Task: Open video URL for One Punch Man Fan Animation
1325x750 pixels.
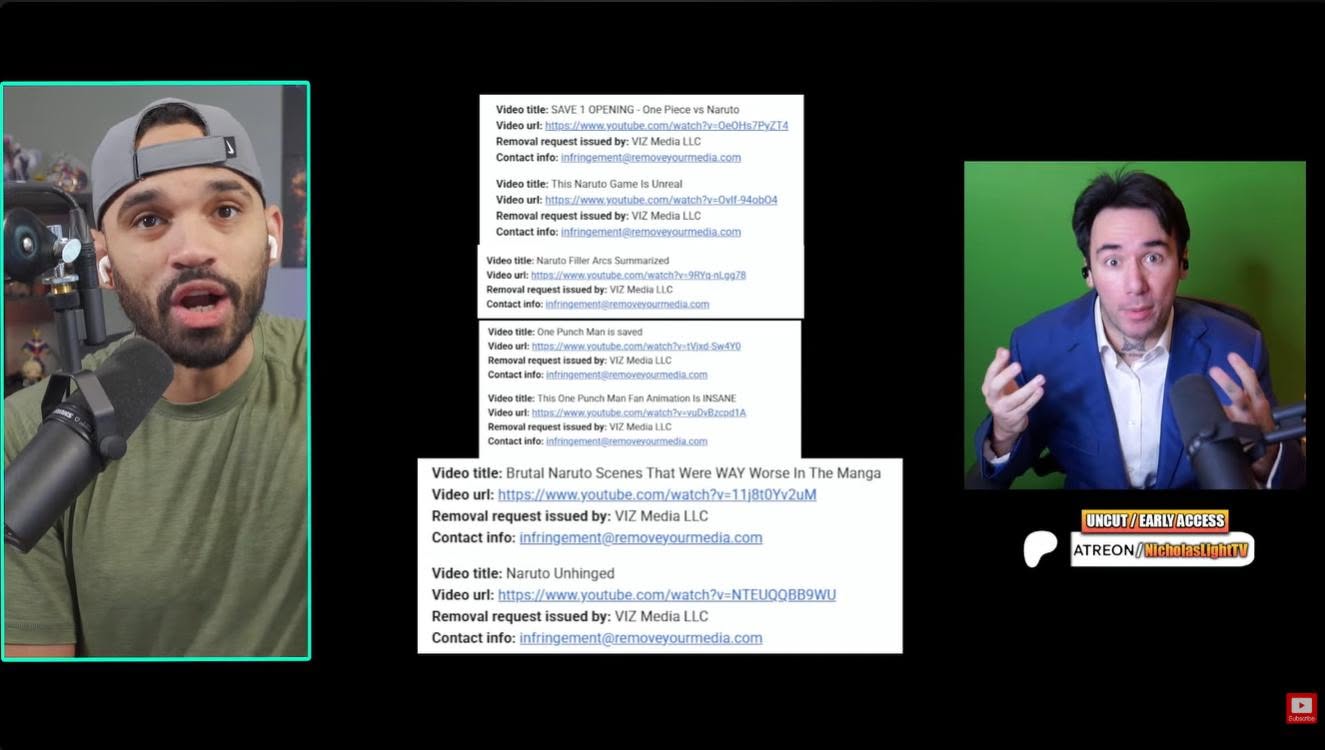Action: tap(639, 412)
